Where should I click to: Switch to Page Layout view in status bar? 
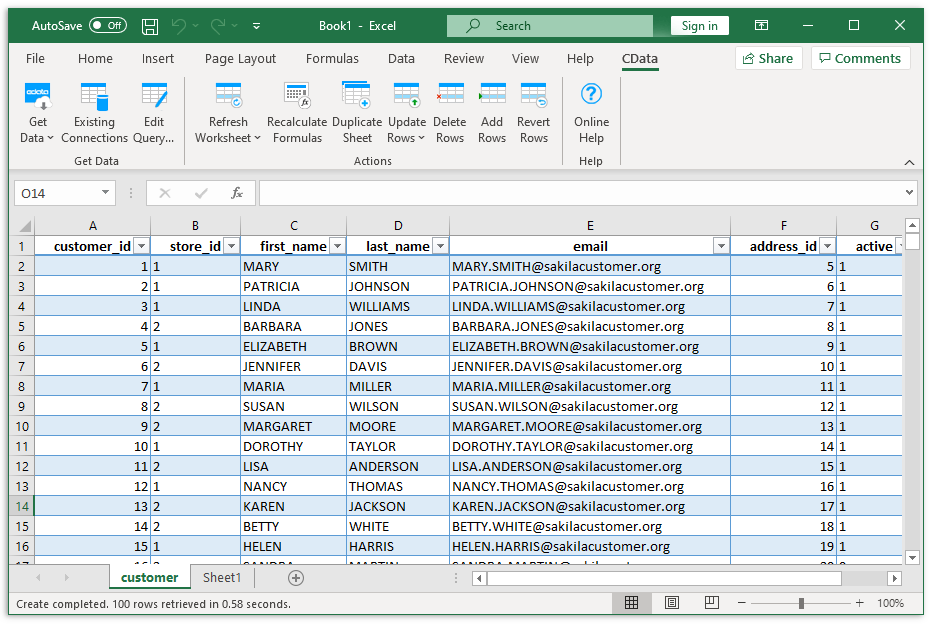pos(671,602)
